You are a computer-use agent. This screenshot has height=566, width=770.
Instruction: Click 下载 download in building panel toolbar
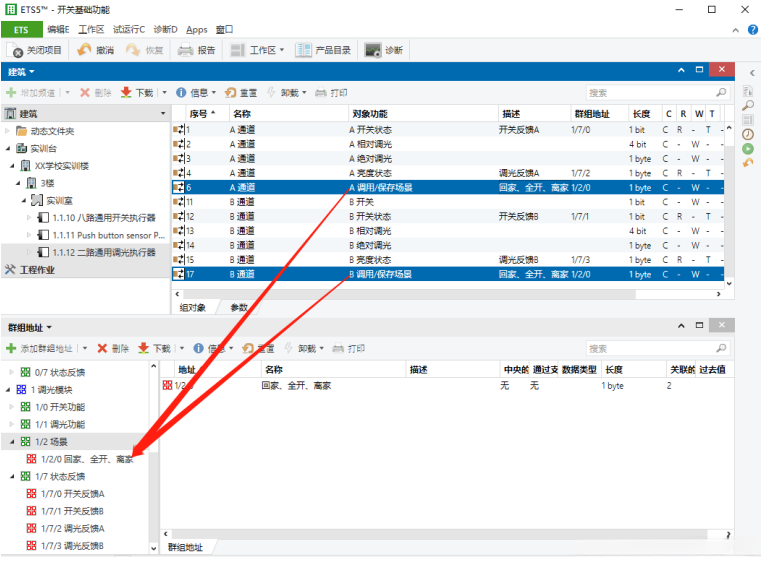pos(137,92)
